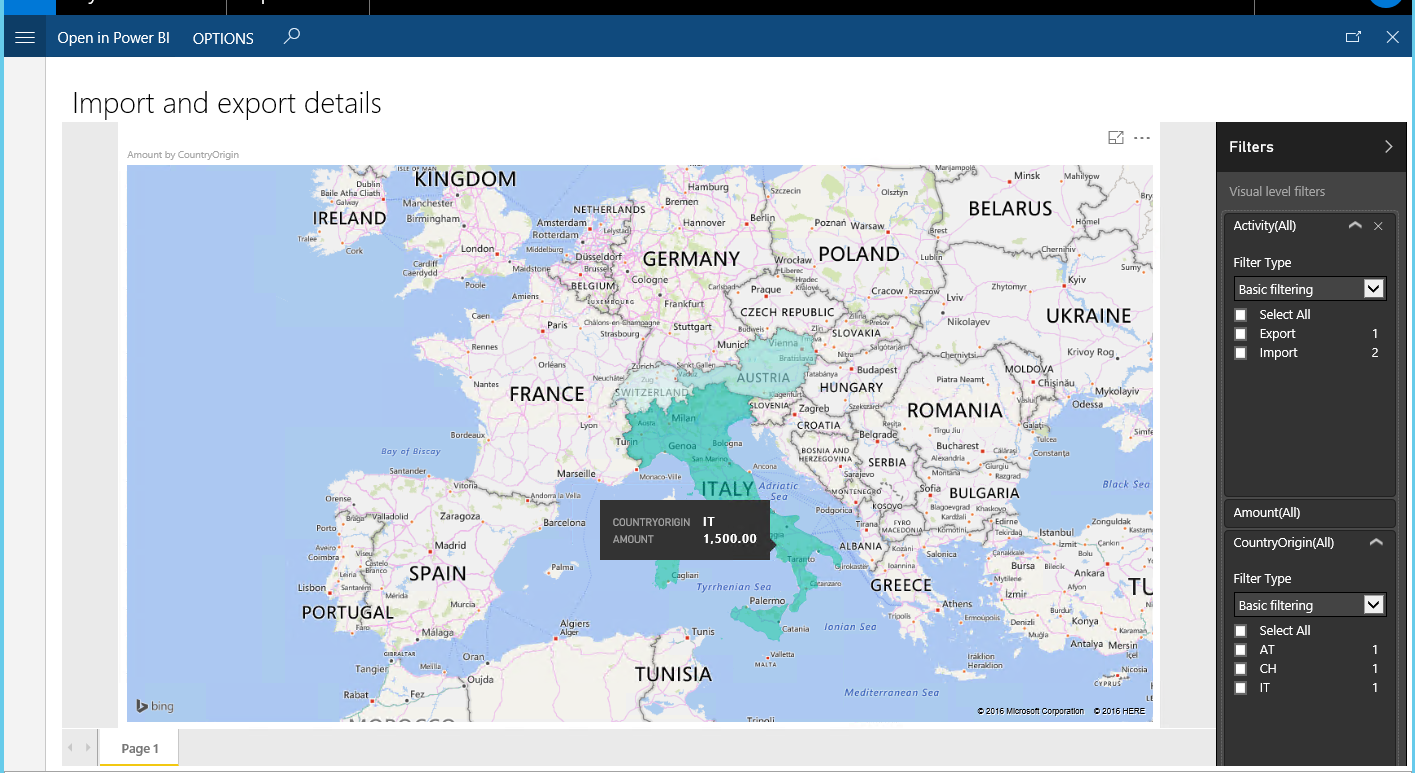Expand the Amount(All) filter card
The image size is (1415, 773).
point(1308,513)
